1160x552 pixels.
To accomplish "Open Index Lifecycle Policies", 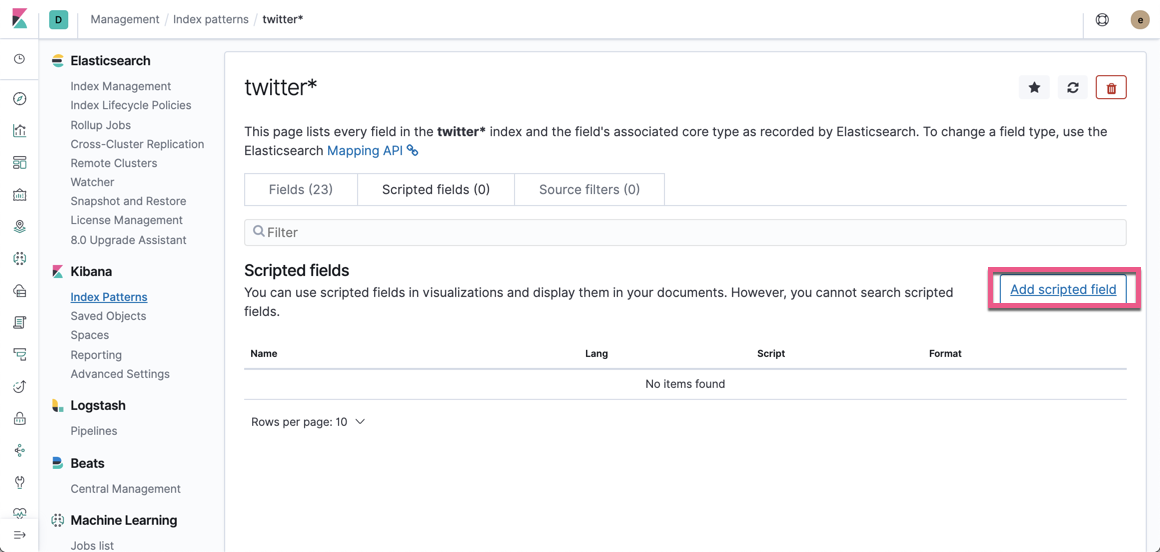I will pyautogui.click(x=131, y=105).
